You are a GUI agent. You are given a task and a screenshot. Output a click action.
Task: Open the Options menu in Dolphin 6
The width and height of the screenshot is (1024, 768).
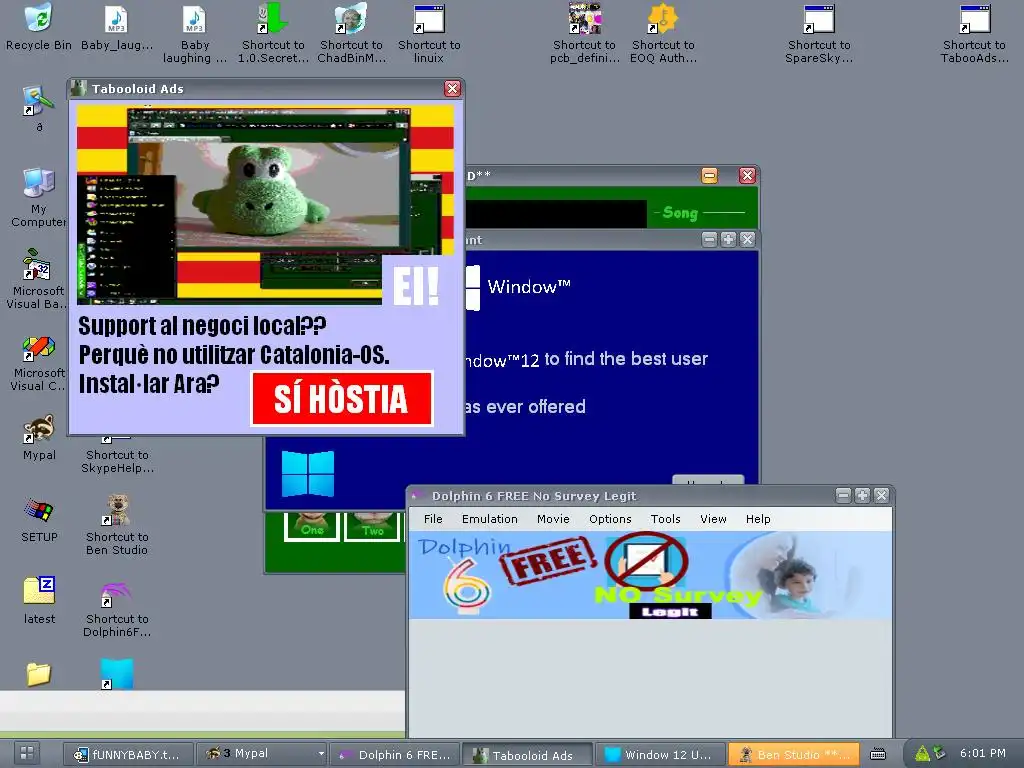coord(610,519)
